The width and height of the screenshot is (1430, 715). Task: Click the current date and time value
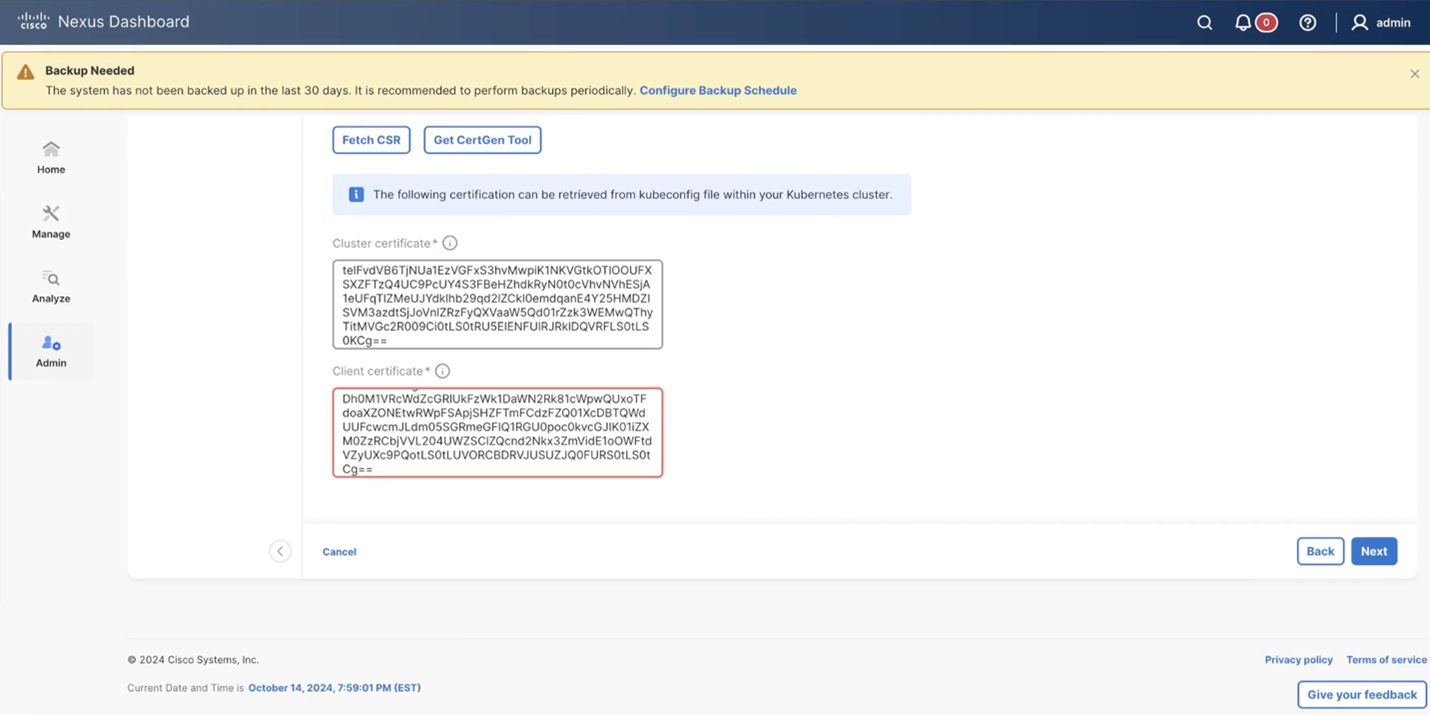(x=334, y=688)
